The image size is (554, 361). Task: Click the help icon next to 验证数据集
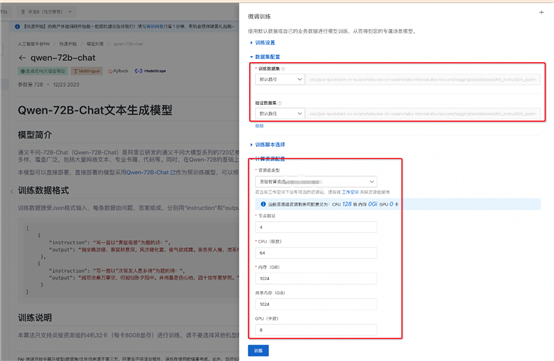click(280, 103)
